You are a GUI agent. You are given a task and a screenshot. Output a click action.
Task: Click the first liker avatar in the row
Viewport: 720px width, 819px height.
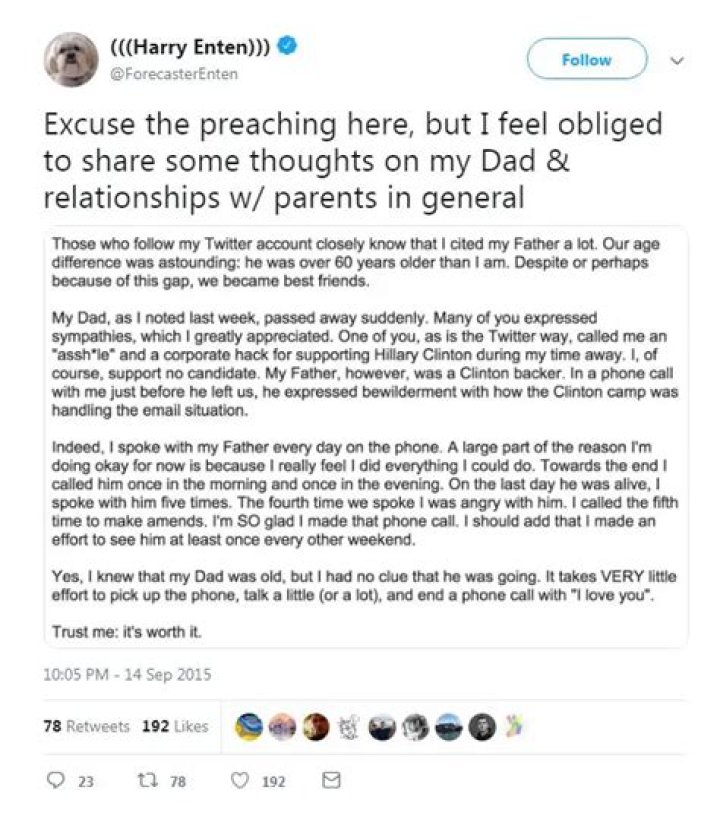coord(251,726)
